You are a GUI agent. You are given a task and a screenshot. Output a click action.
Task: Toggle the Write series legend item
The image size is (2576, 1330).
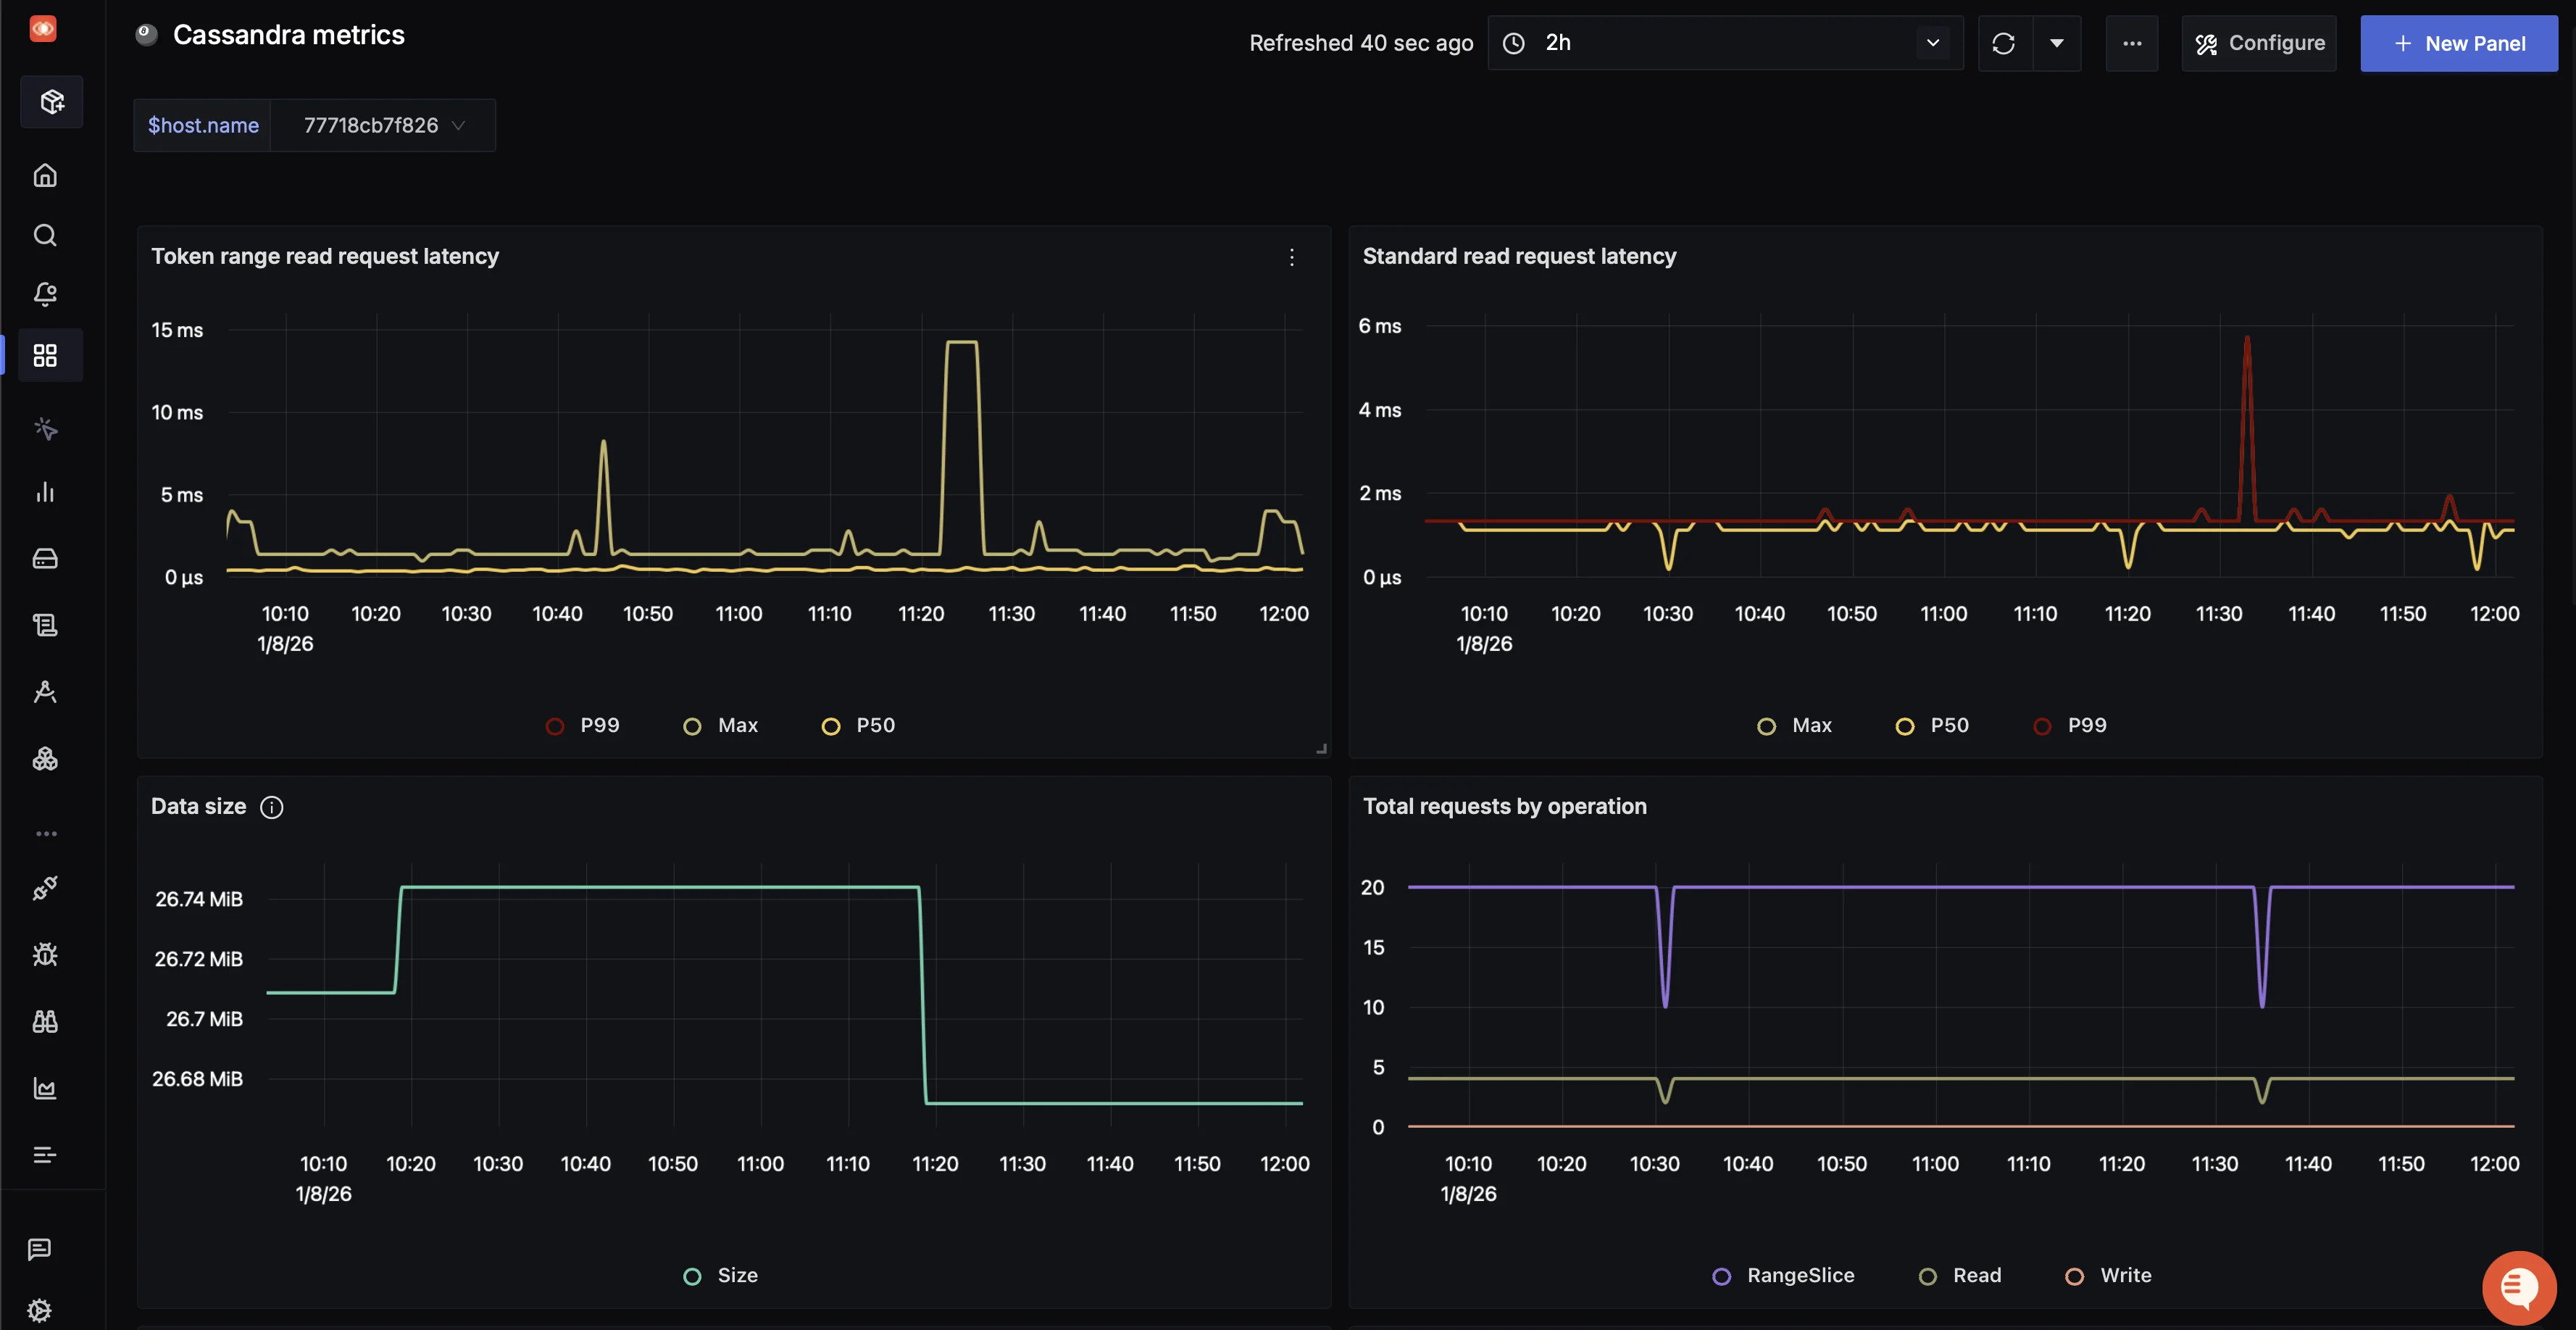pos(2108,1276)
